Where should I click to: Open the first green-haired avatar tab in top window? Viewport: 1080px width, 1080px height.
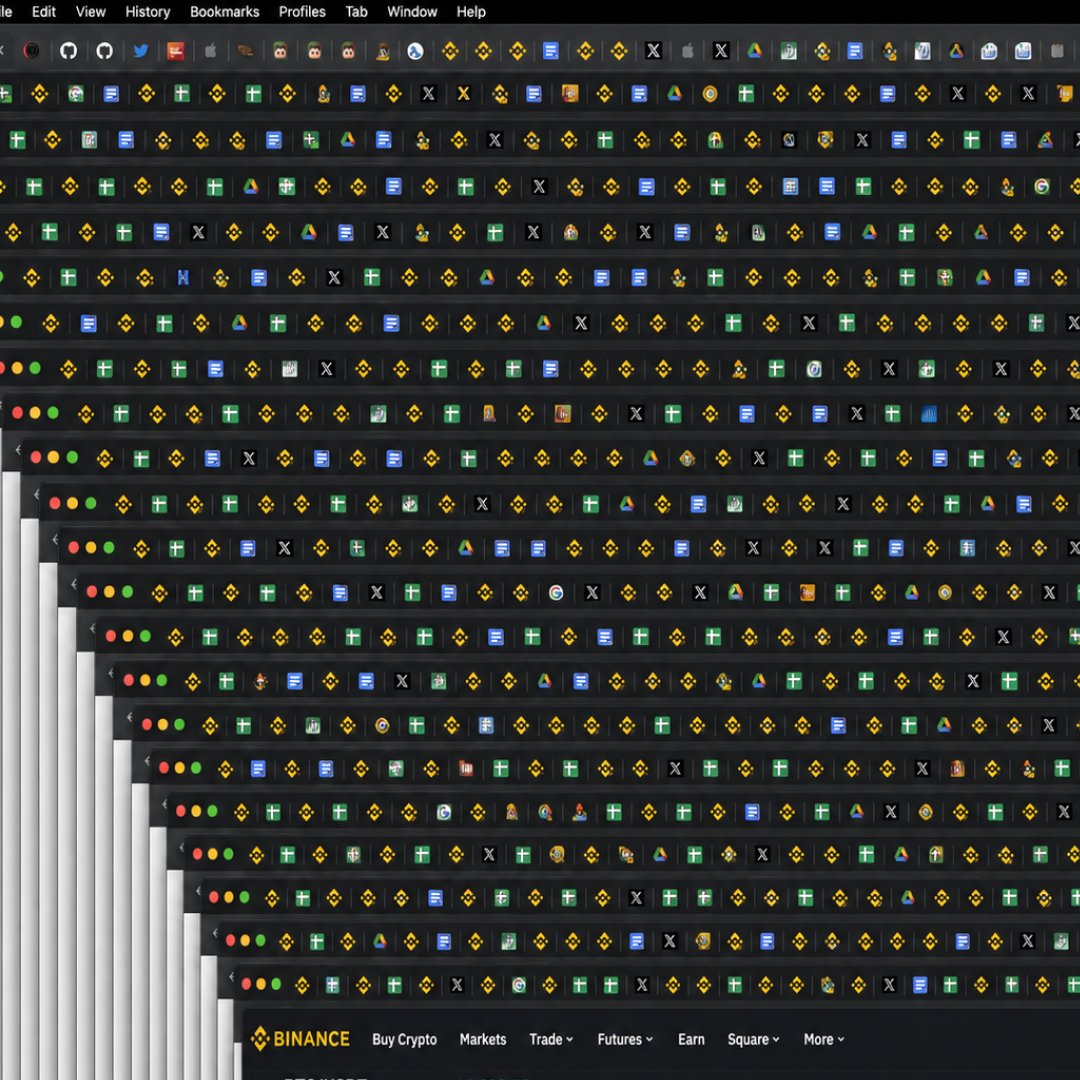click(280, 50)
